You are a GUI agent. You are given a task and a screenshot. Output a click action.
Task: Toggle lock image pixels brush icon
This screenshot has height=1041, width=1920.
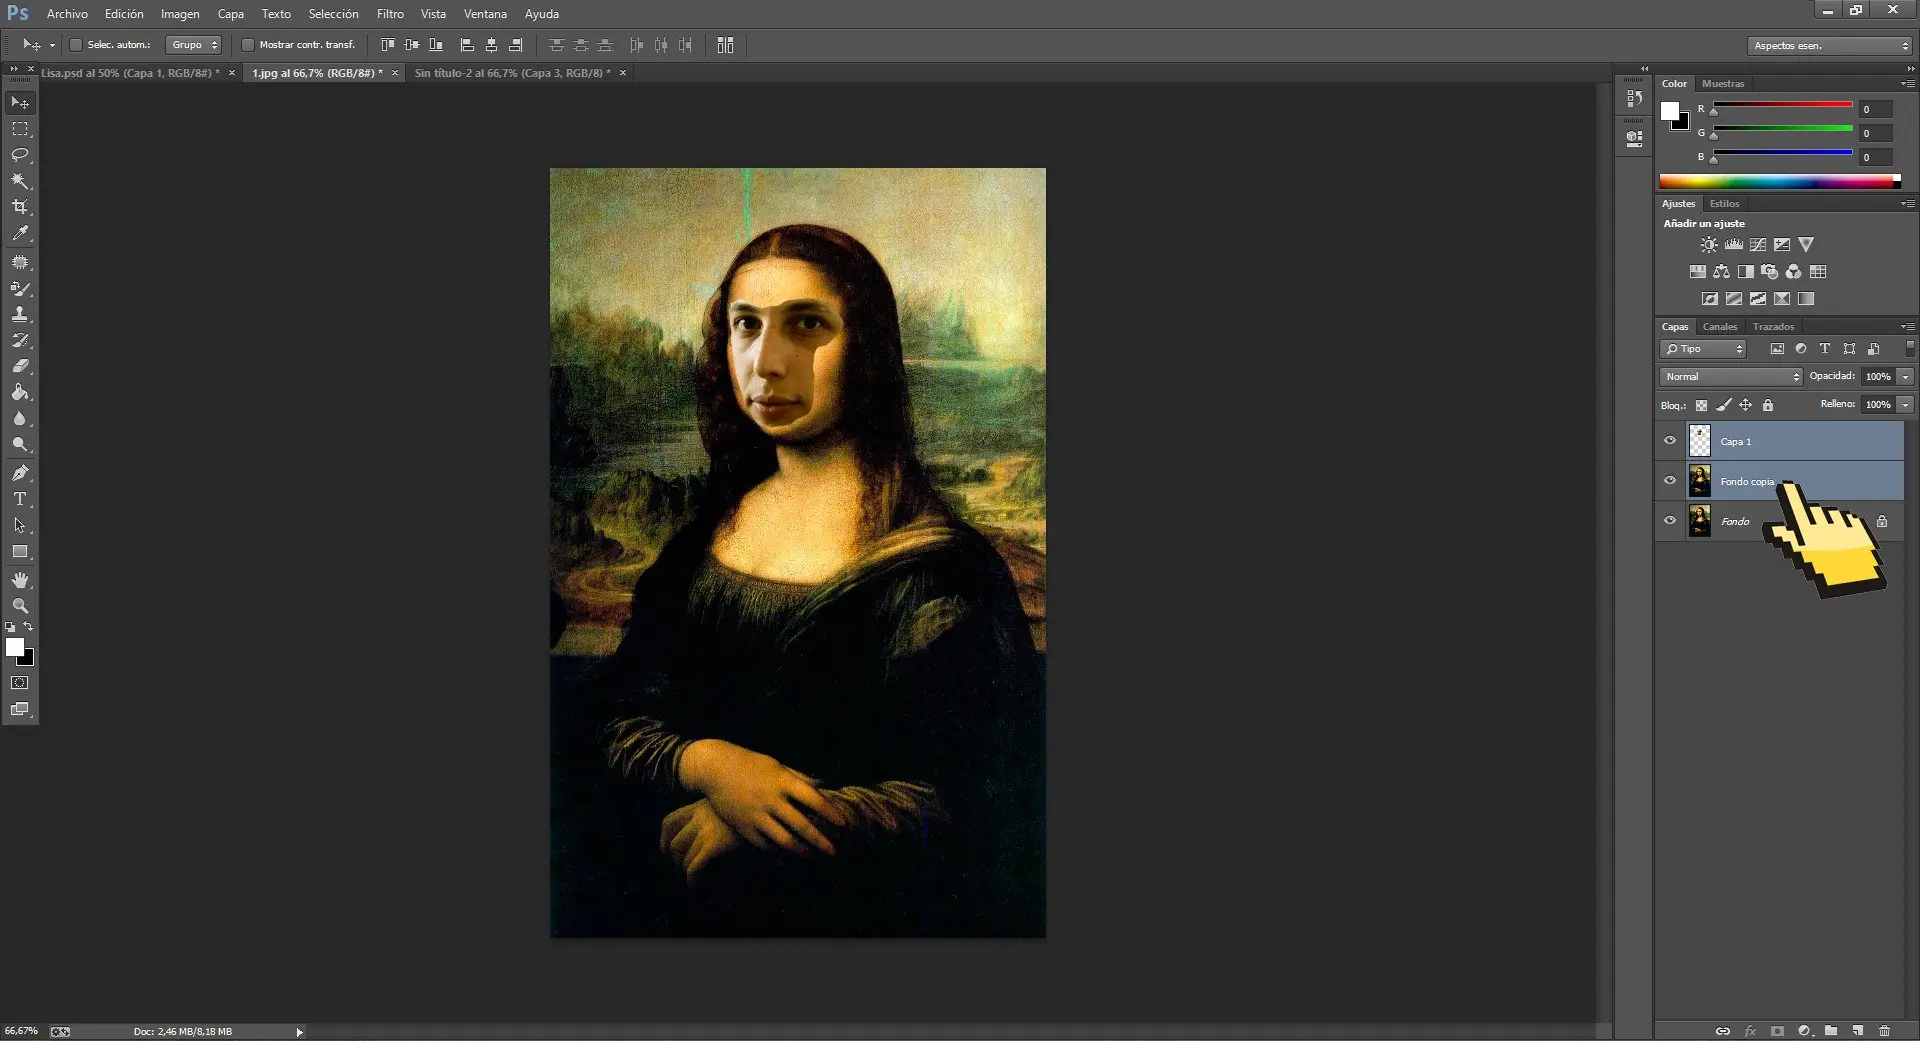click(1723, 405)
